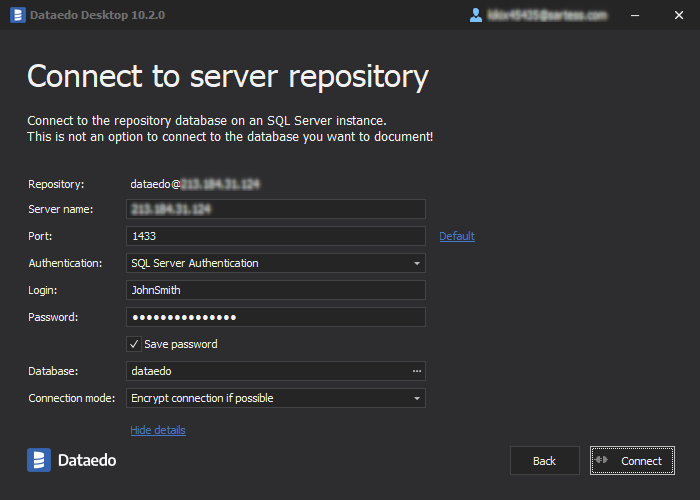The image size is (700, 500).
Task: Toggle the Save password checkbox
Action: 135,344
